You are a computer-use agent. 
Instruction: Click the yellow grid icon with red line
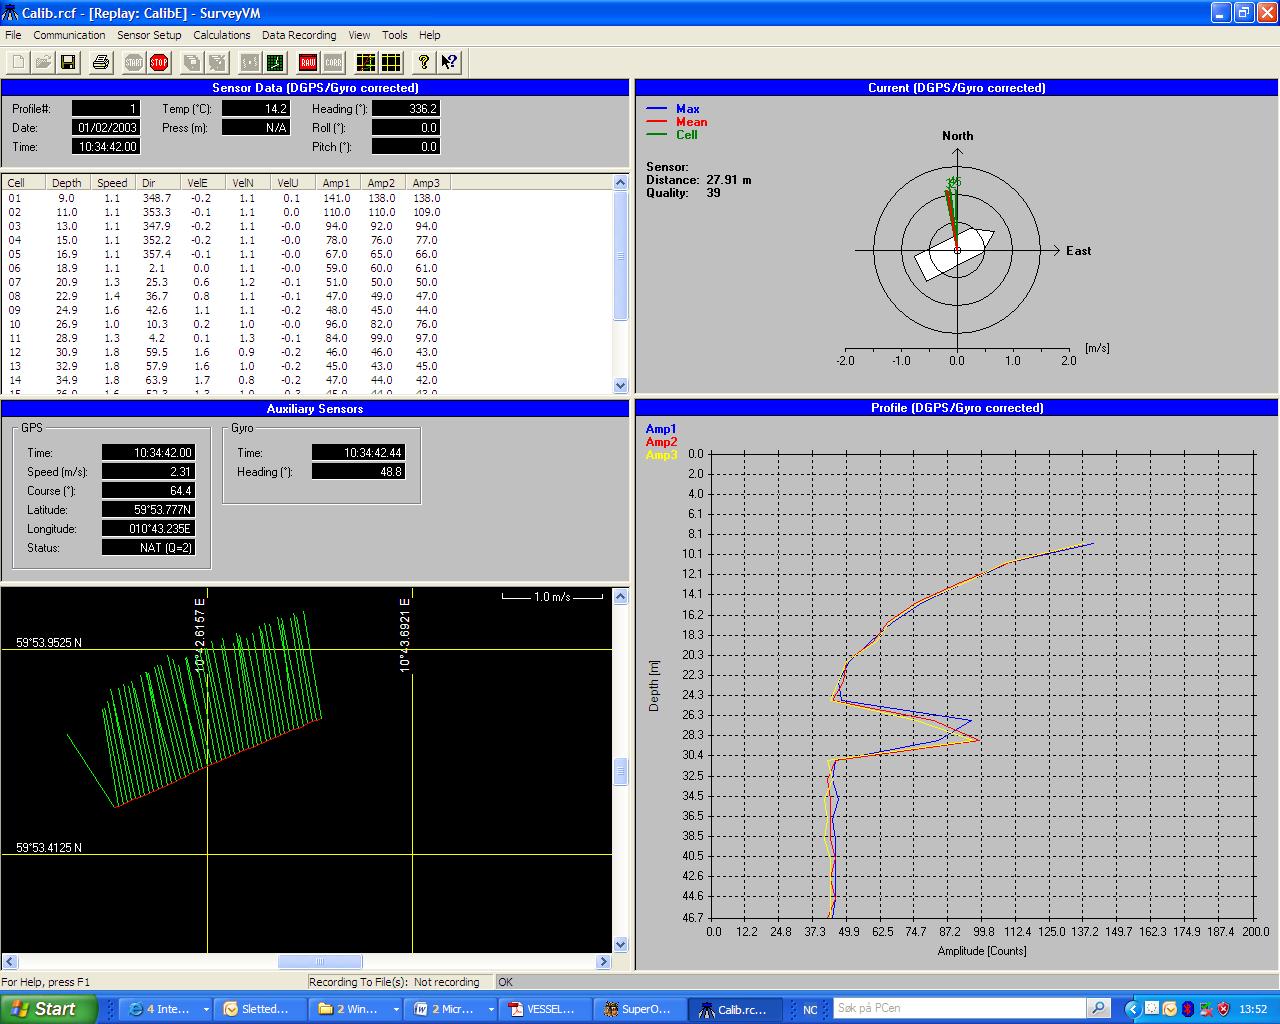366,63
